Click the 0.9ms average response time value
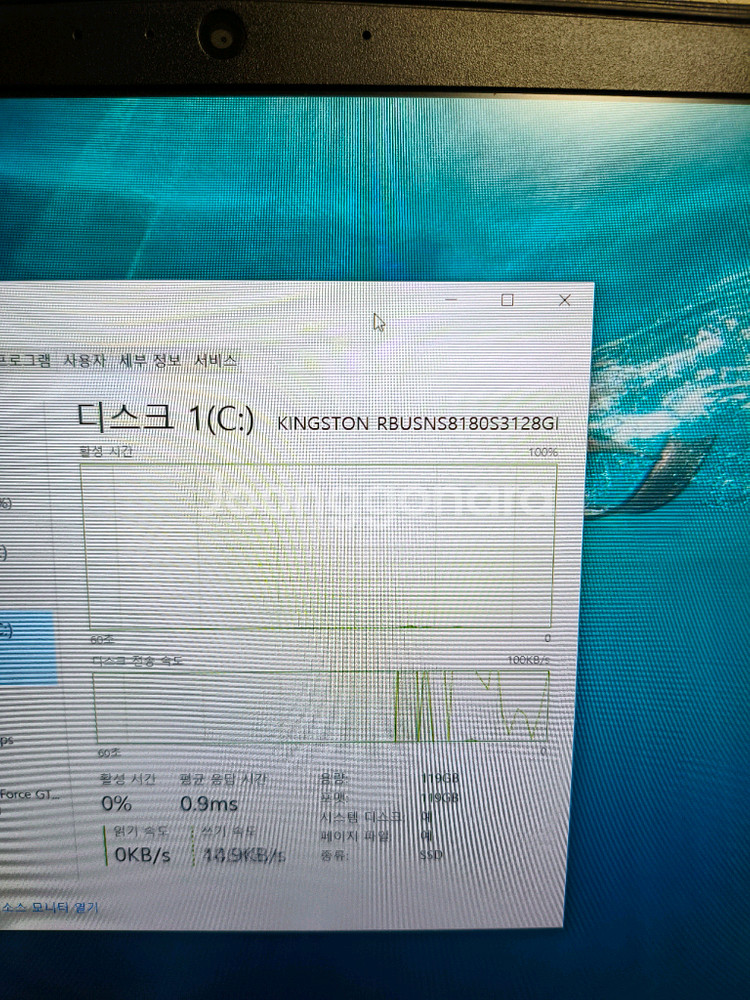Viewport: 750px width, 1000px height. (x=208, y=804)
